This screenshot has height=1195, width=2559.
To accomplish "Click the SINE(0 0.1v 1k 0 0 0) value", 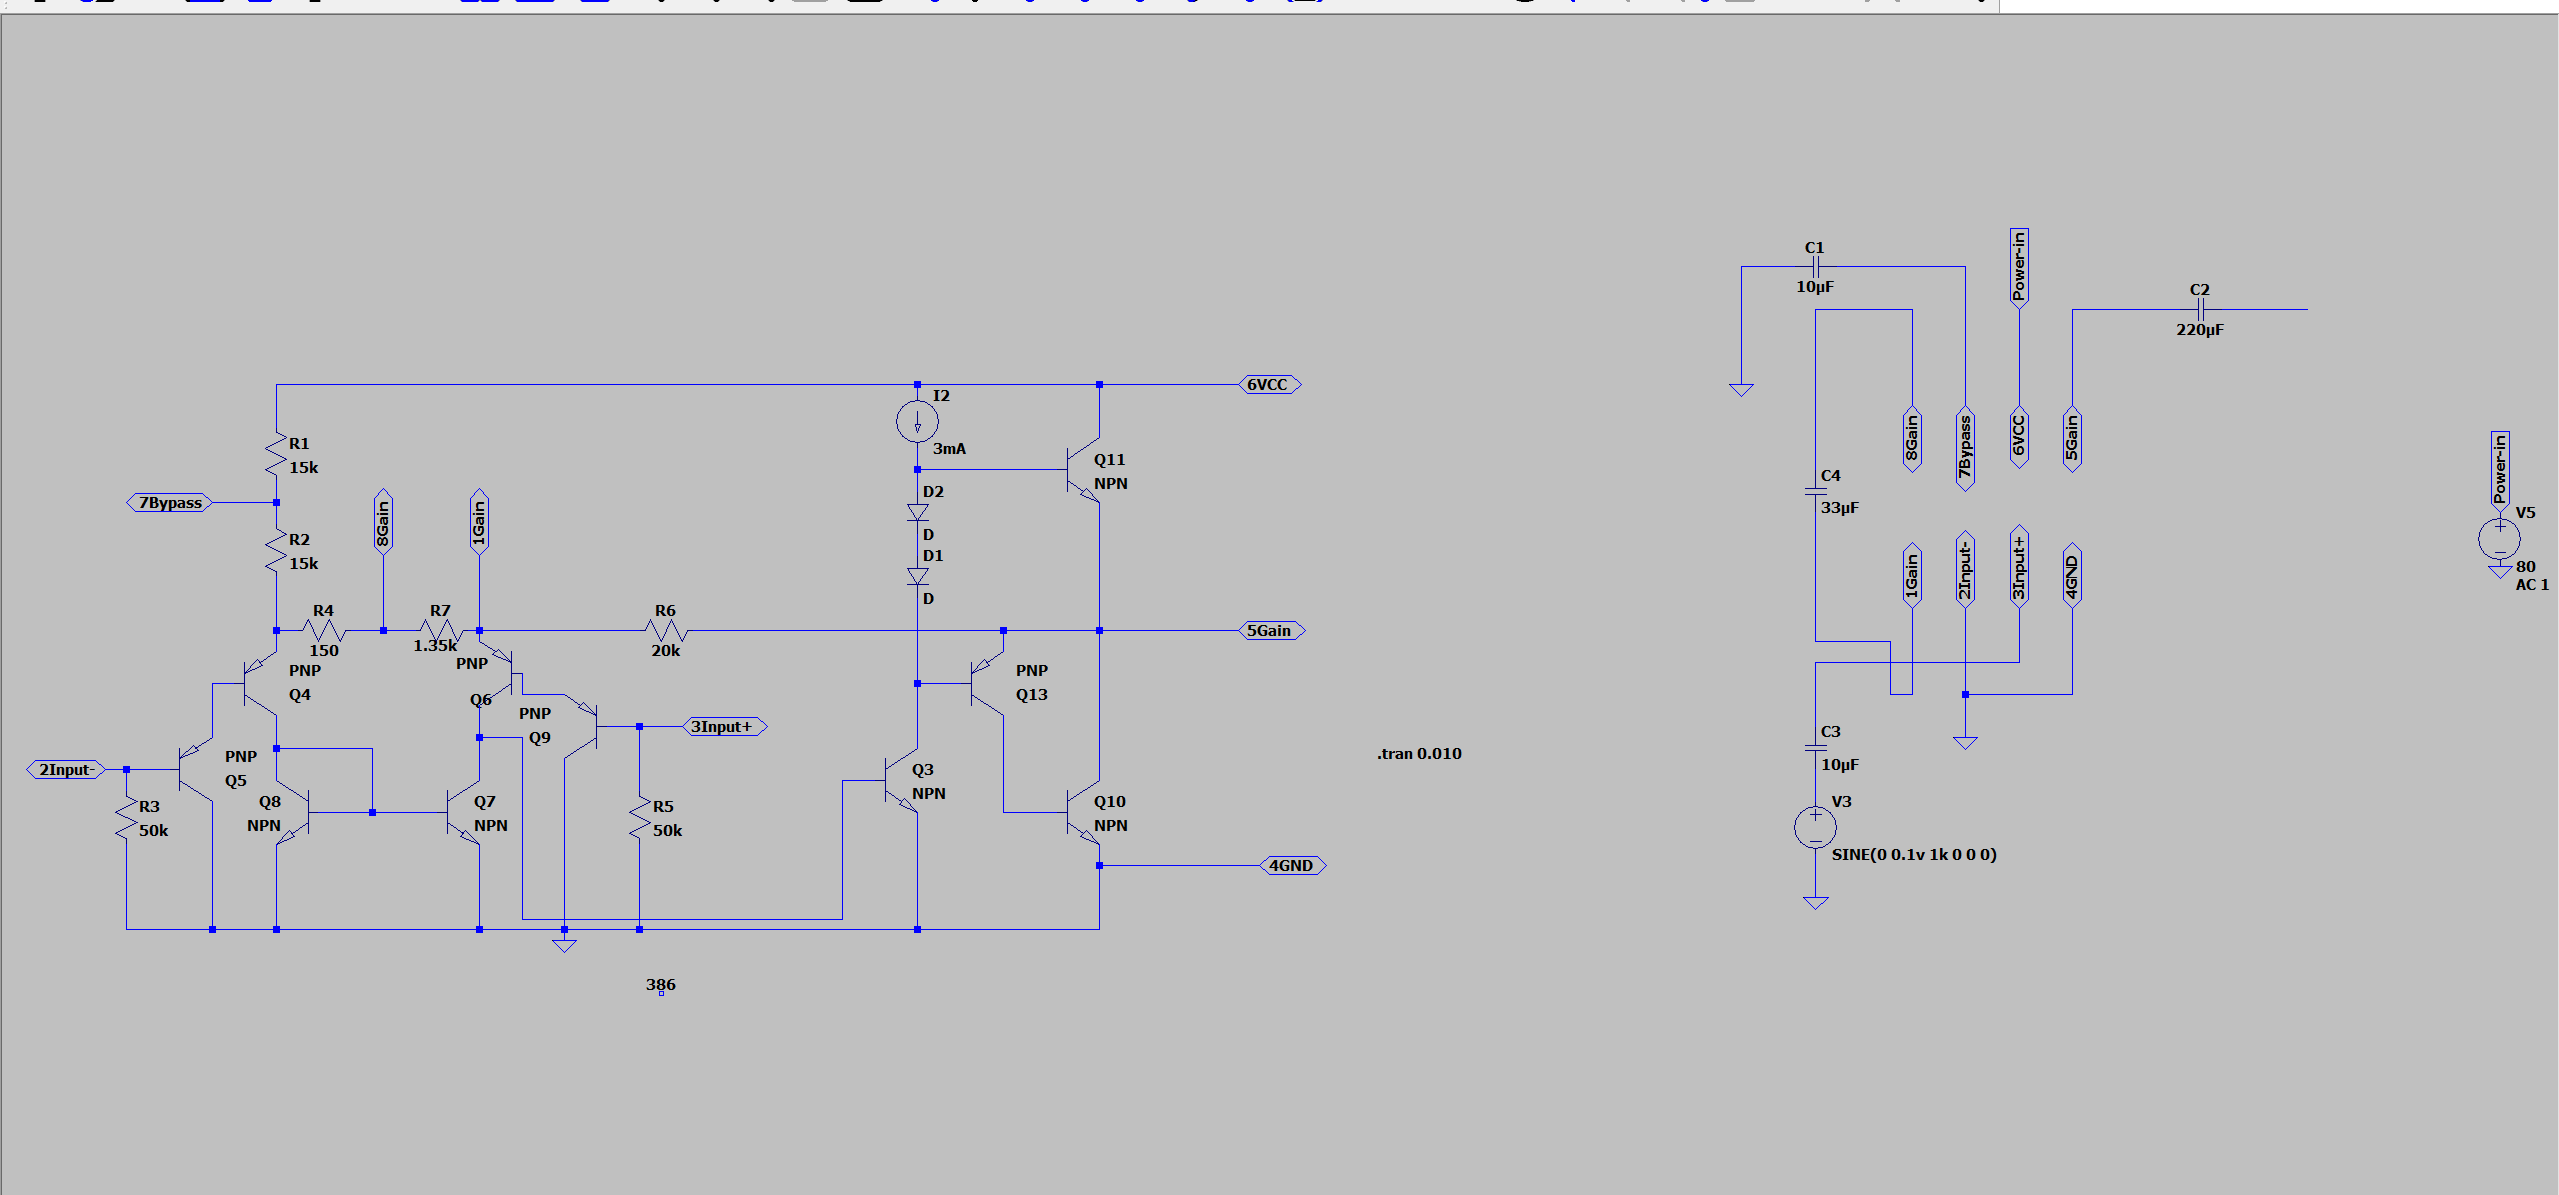I will point(1914,855).
